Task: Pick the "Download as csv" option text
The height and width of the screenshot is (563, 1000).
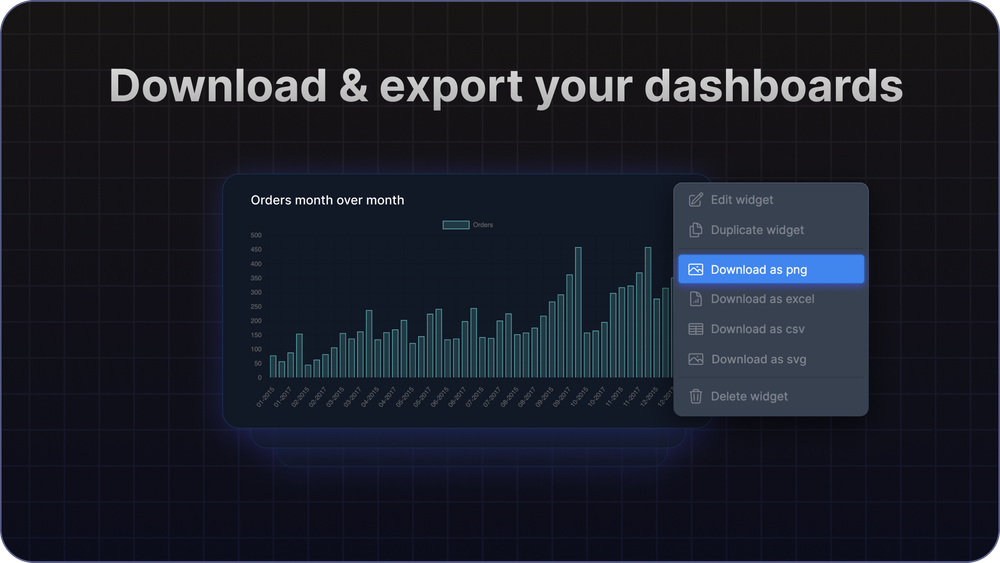Action: [757, 329]
